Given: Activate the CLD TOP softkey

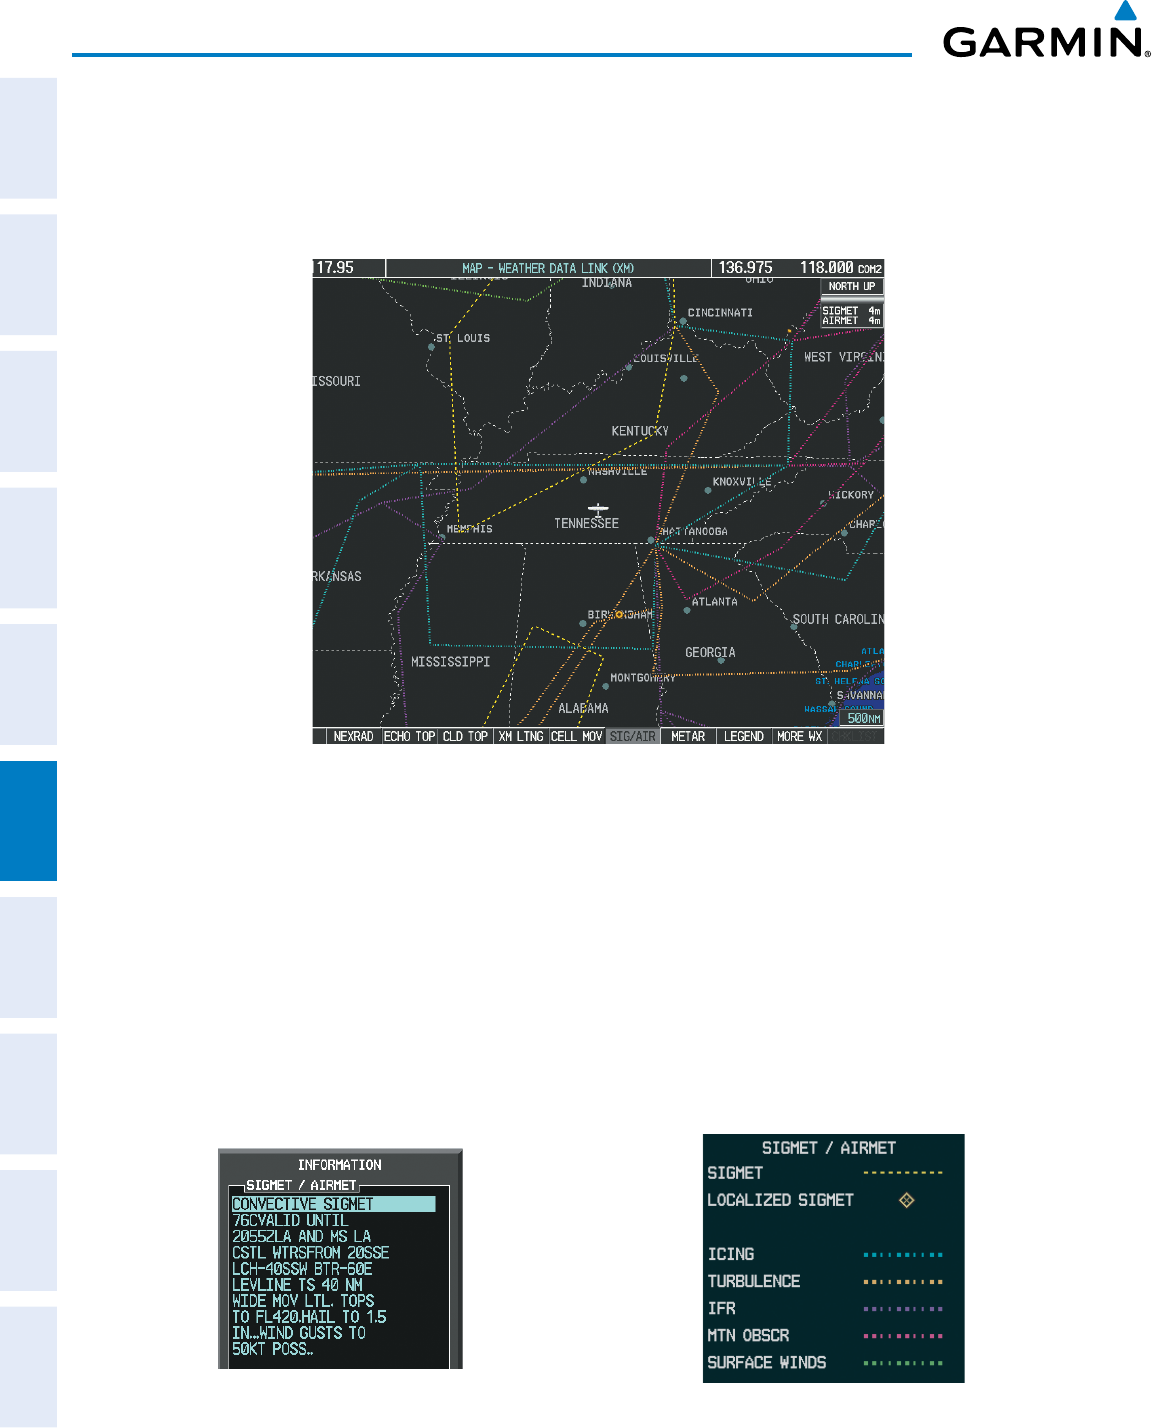Looking at the screenshot, I should point(466,736).
